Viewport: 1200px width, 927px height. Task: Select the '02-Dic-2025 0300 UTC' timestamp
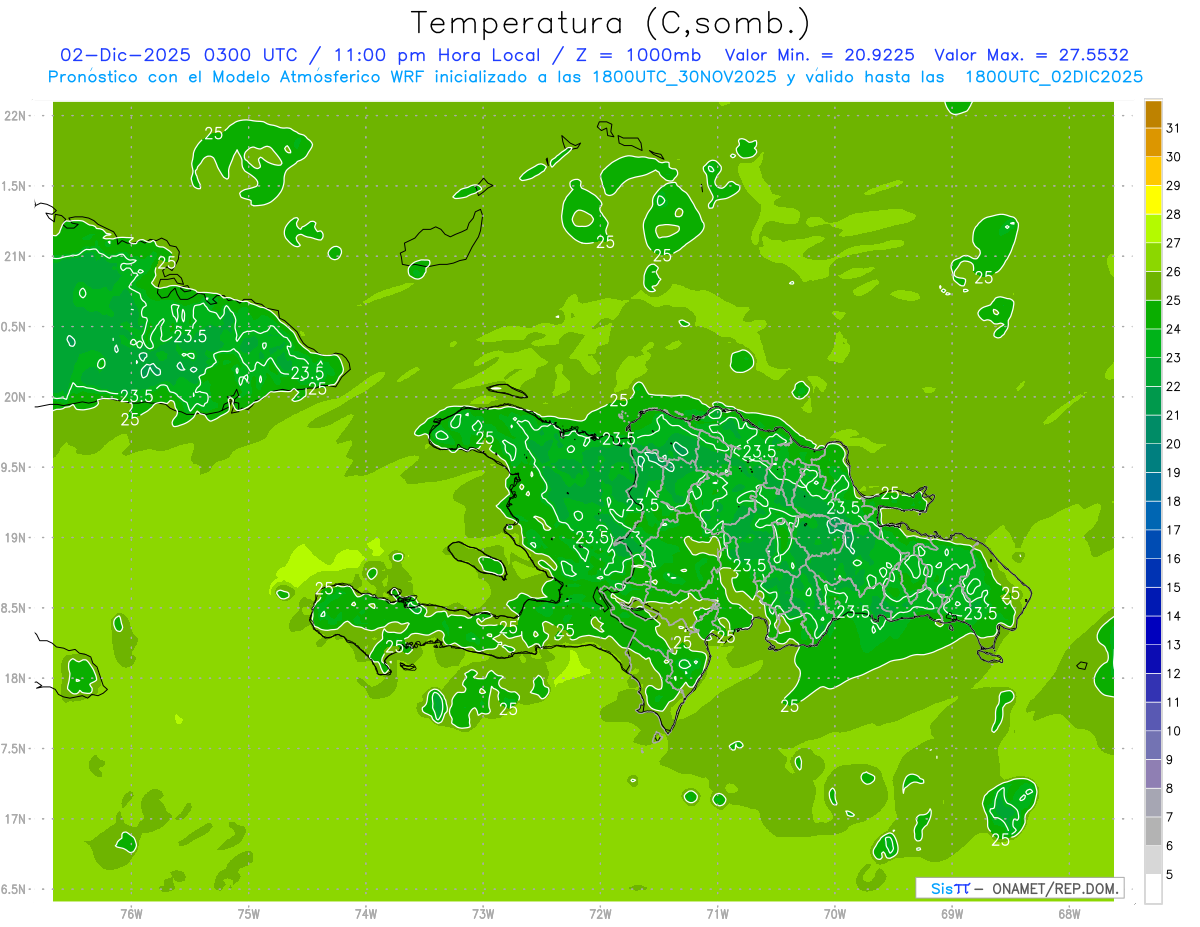[x=178, y=55]
